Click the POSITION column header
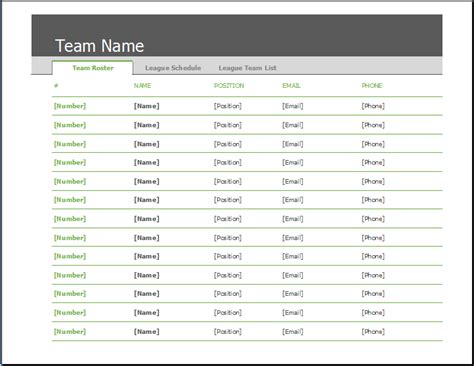Image resolution: width=474 pixels, height=366 pixels. (229, 86)
